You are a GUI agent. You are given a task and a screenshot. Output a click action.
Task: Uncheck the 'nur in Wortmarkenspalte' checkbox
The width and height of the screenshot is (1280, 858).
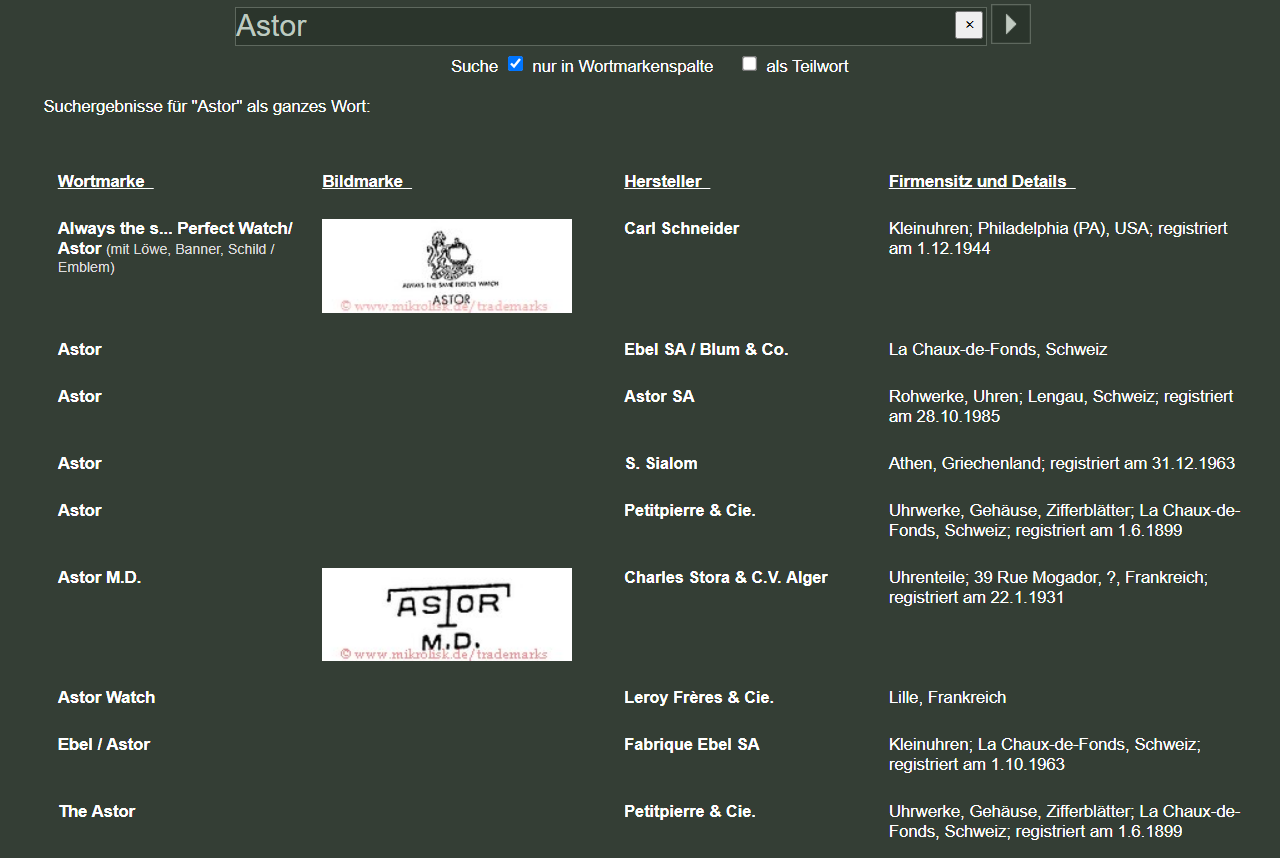pyautogui.click(x=516, y=64)
